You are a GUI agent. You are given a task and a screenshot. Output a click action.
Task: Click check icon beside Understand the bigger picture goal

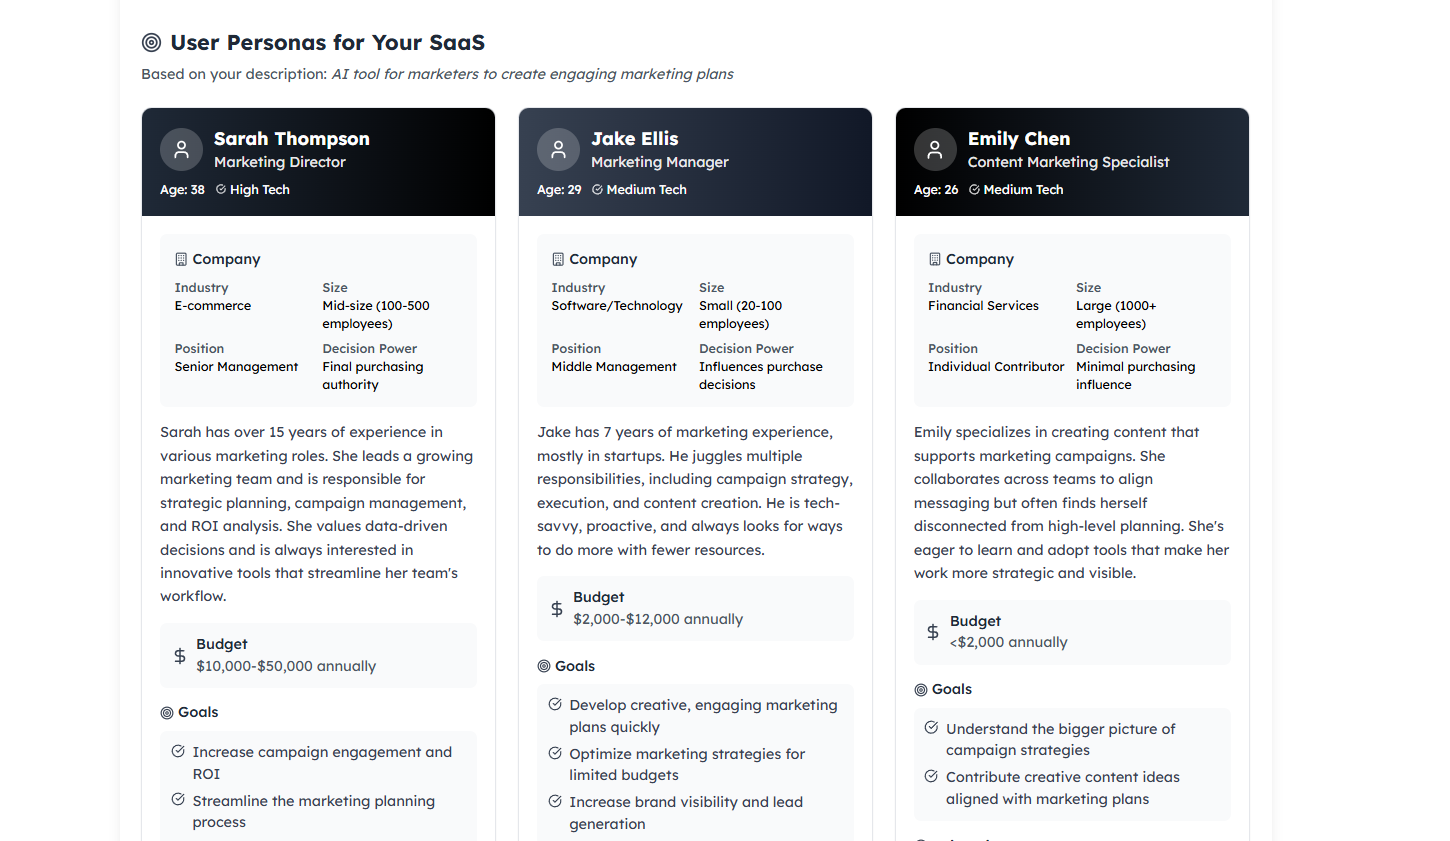point(931,728)
